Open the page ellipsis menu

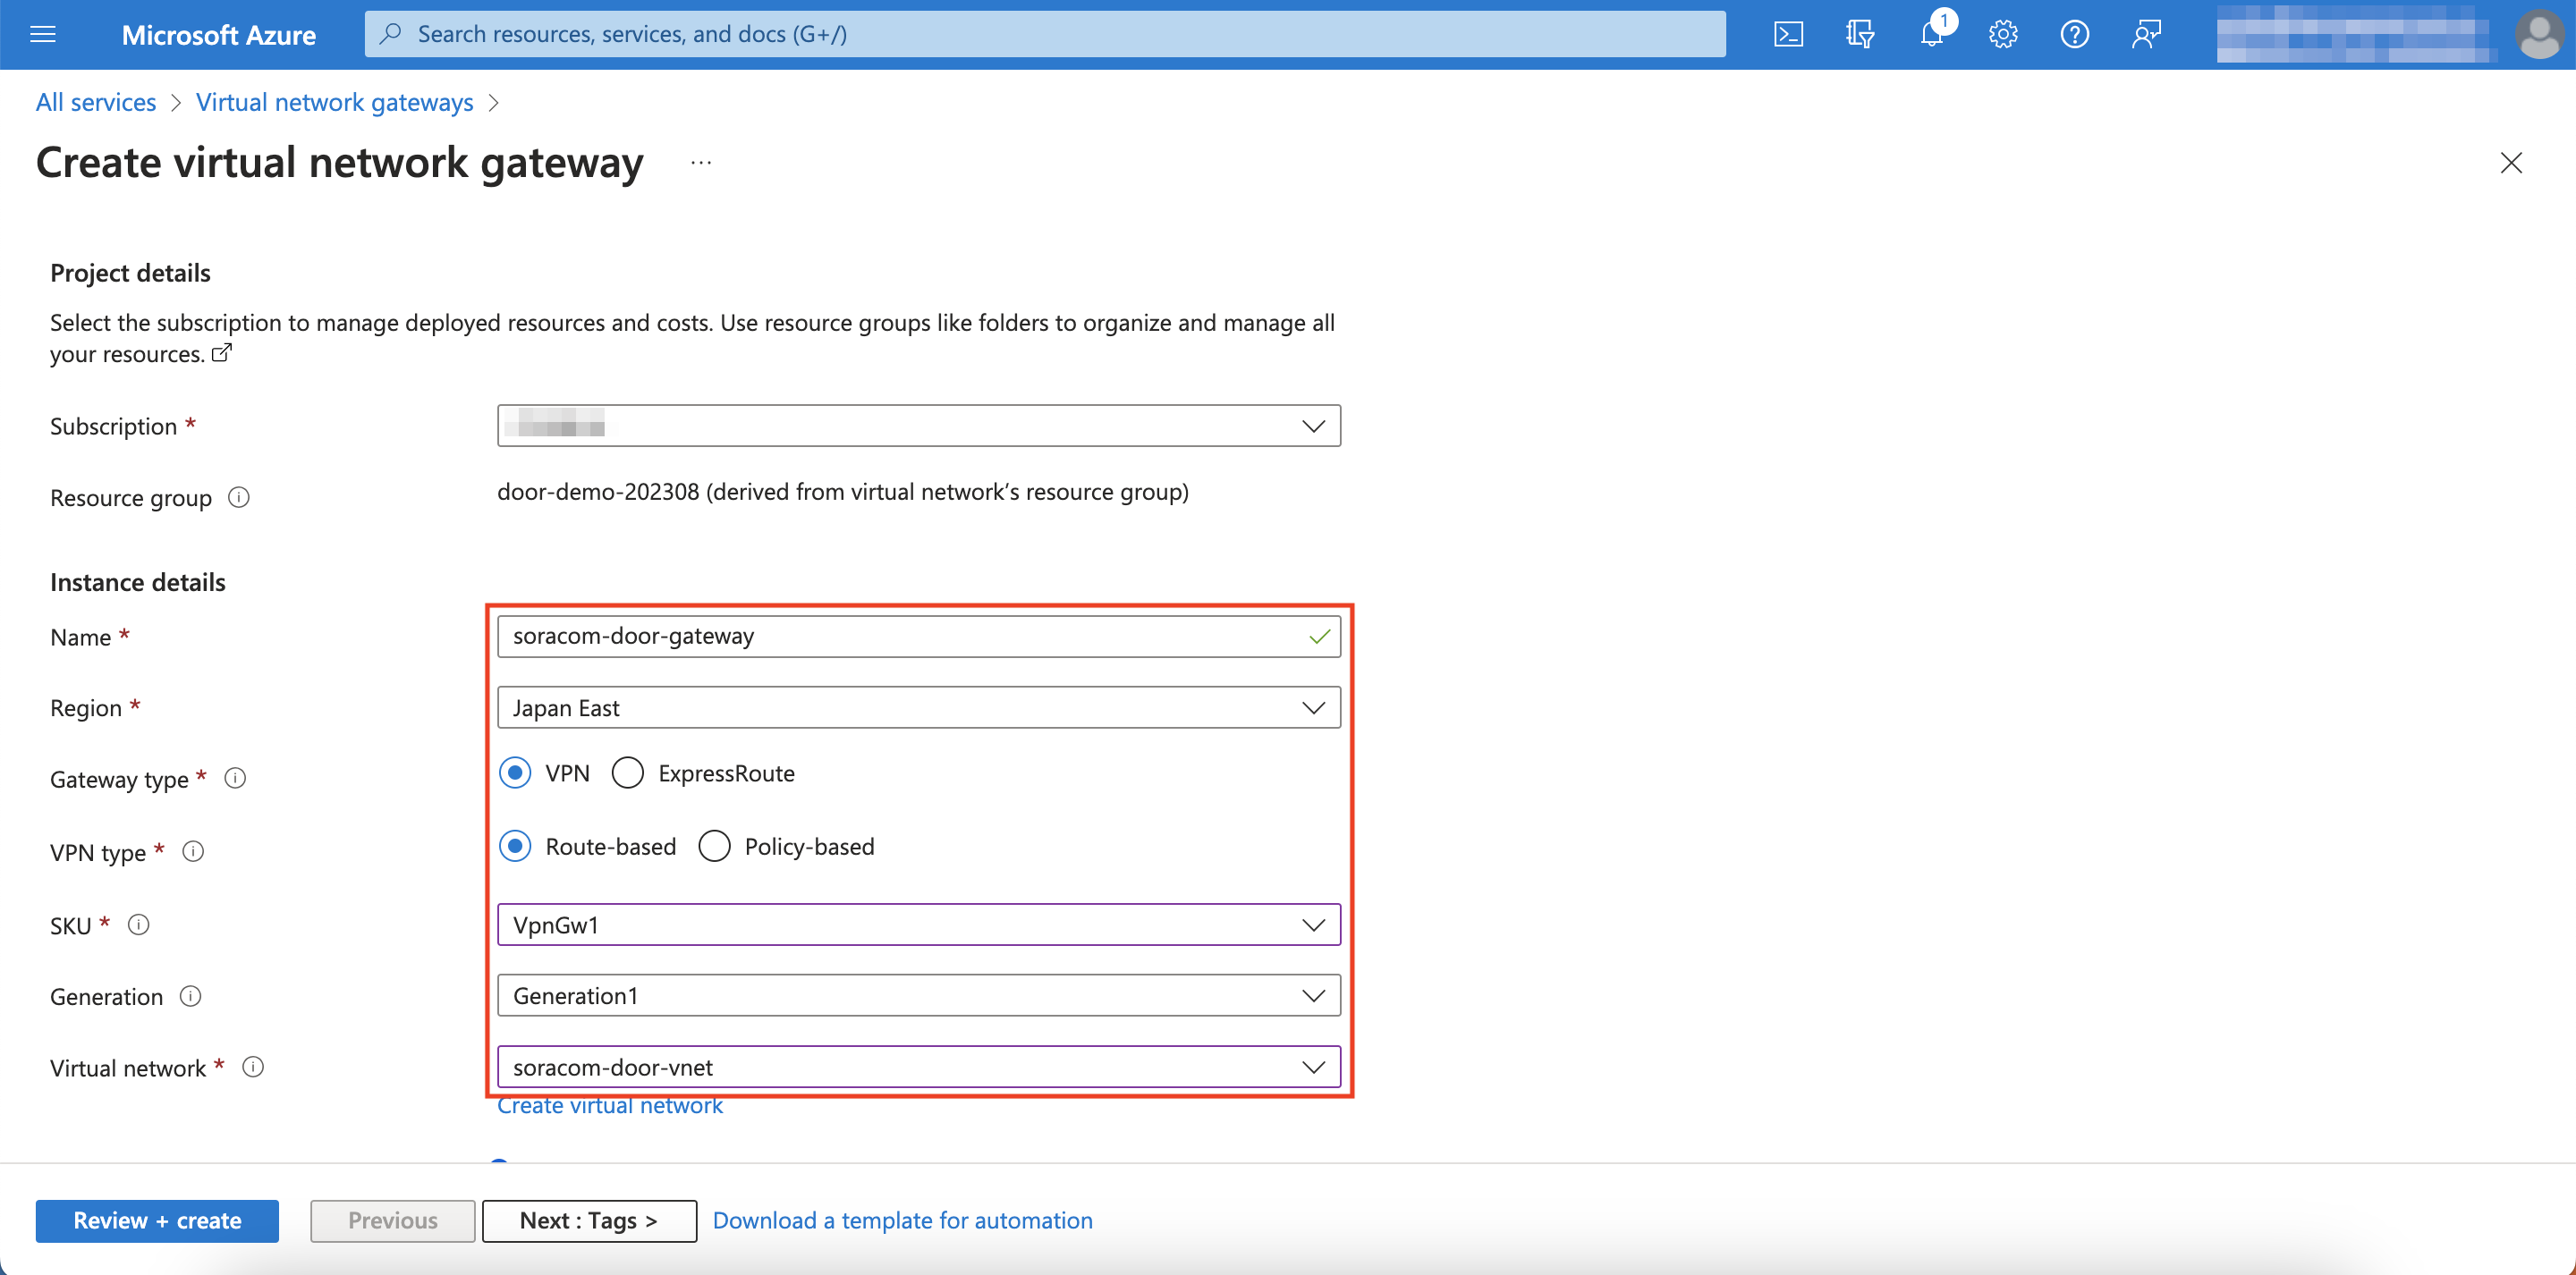[700, 163]
